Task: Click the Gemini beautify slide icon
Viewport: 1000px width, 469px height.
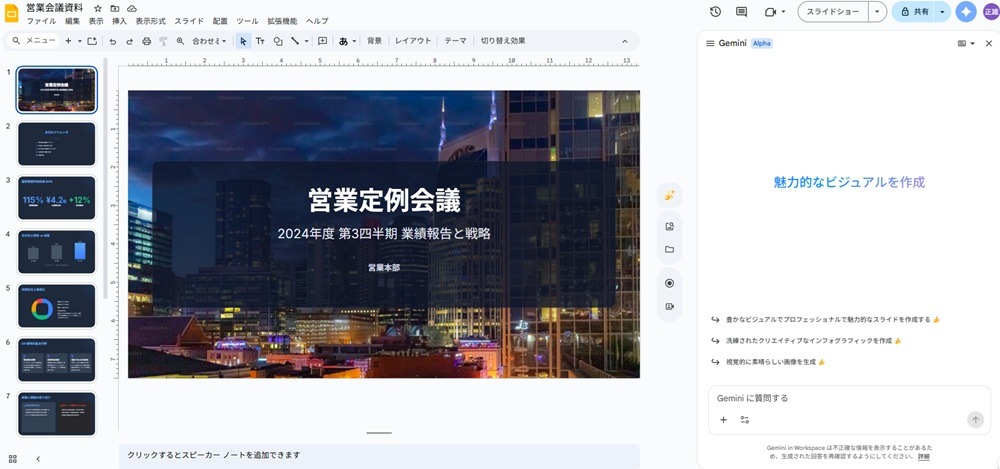Action: 669,196
